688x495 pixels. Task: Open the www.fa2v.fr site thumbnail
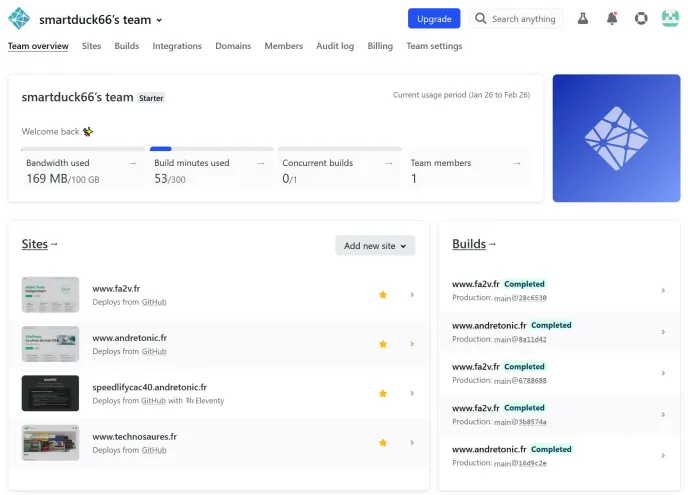click(x=50, y=294)
